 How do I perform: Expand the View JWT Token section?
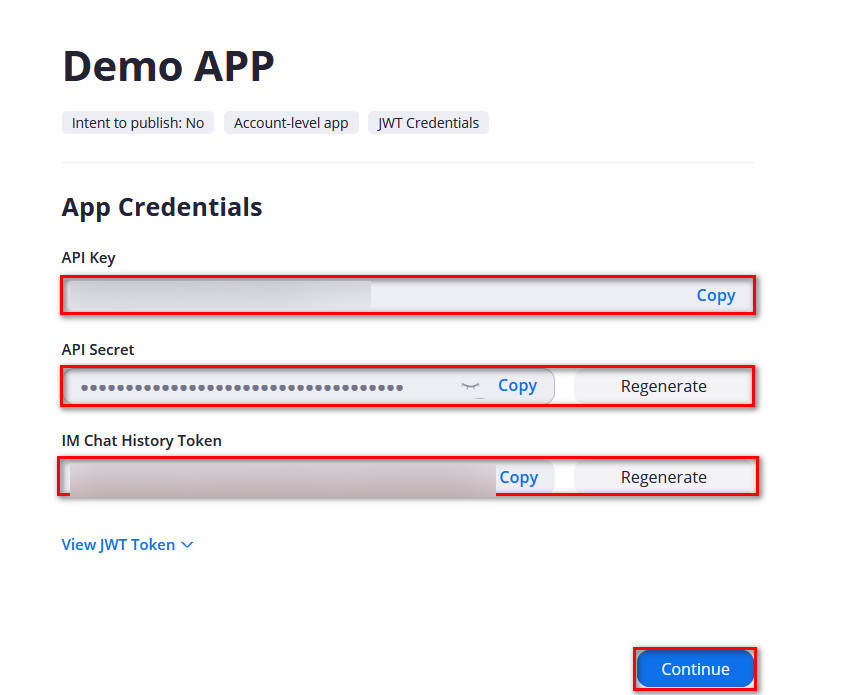128,545
